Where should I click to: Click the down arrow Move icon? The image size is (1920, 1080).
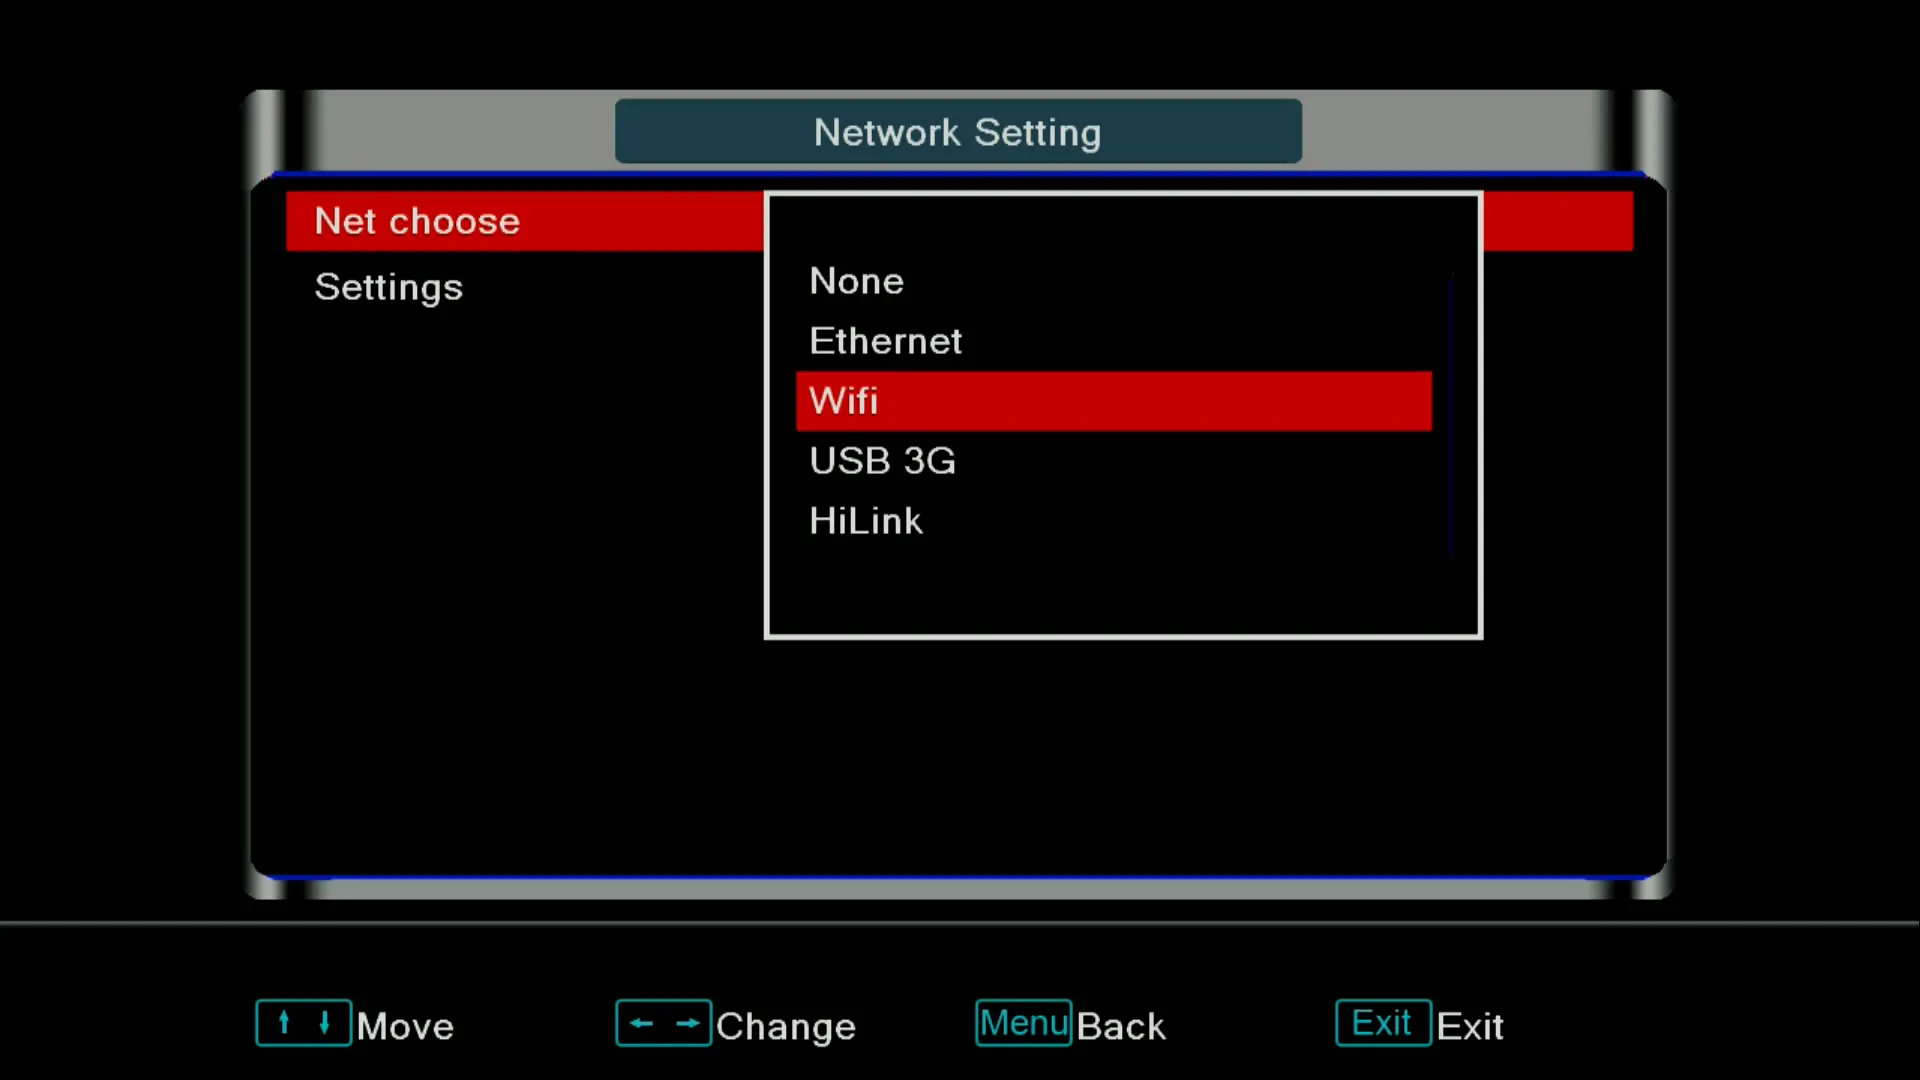[x=324, y=1022]
